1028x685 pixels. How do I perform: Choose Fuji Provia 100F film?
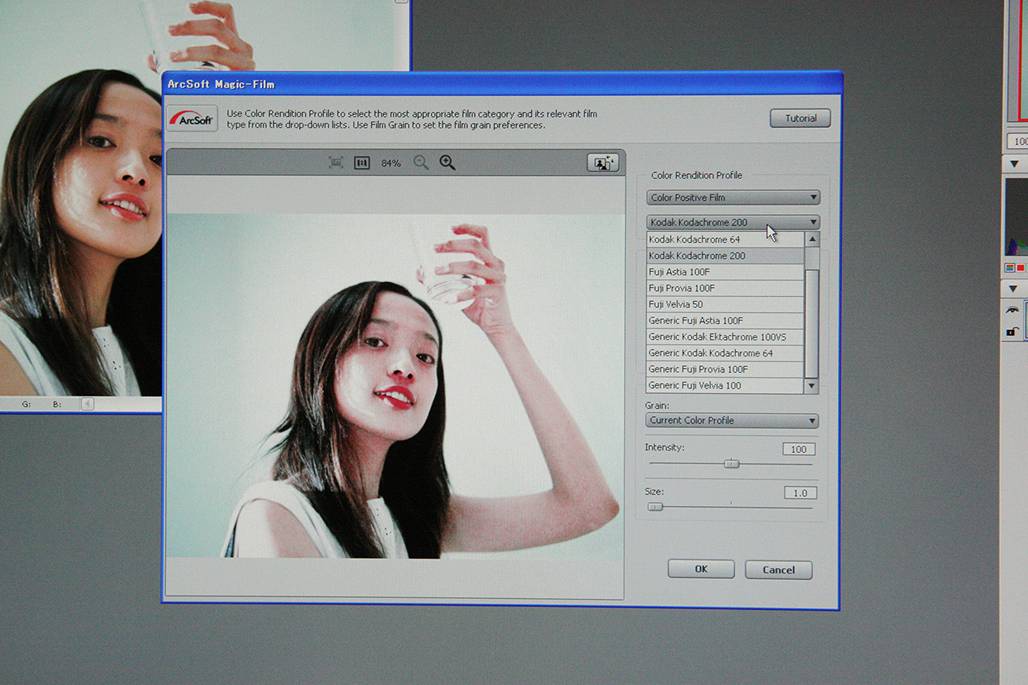[x=725, y=288]
